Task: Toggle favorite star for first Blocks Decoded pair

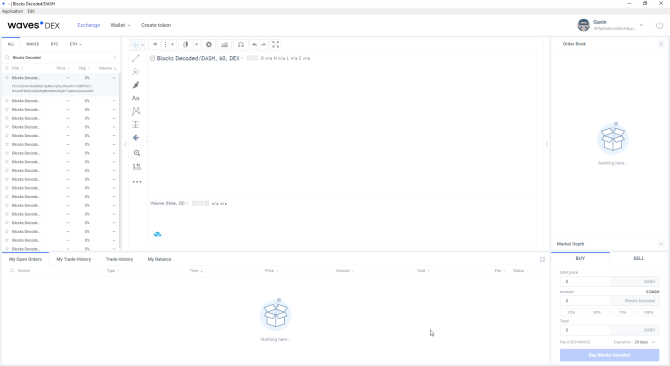Action: [7, 78]
